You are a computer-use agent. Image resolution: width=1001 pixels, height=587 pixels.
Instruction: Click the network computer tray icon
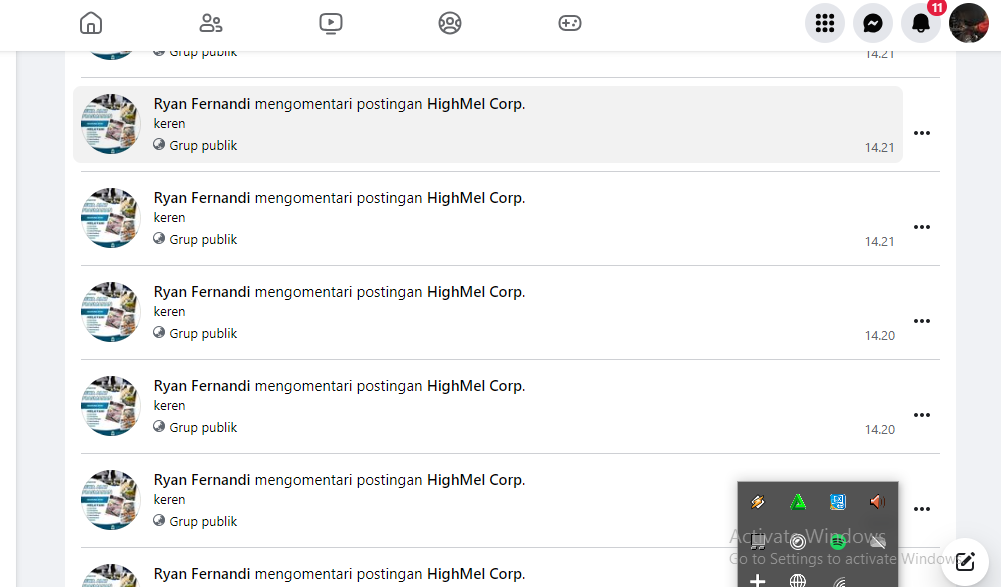pos(758,542)
